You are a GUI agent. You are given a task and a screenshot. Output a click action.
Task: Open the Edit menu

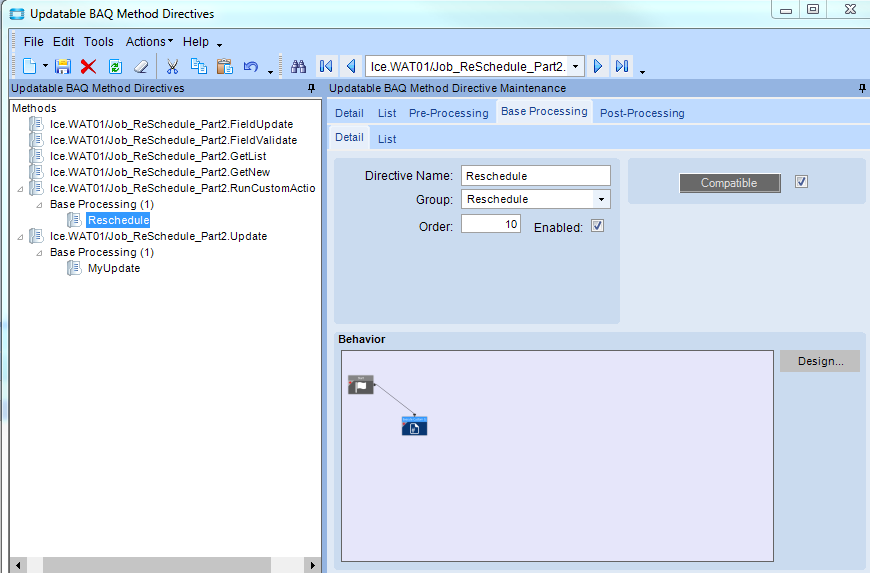63,42
